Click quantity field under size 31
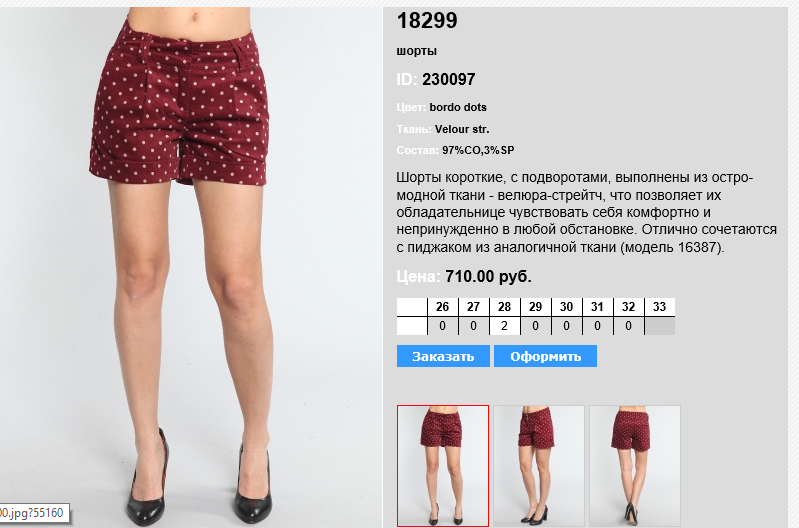Image resolution: width=799 pixels, height=528 pixels. click(x=598, y=326)
